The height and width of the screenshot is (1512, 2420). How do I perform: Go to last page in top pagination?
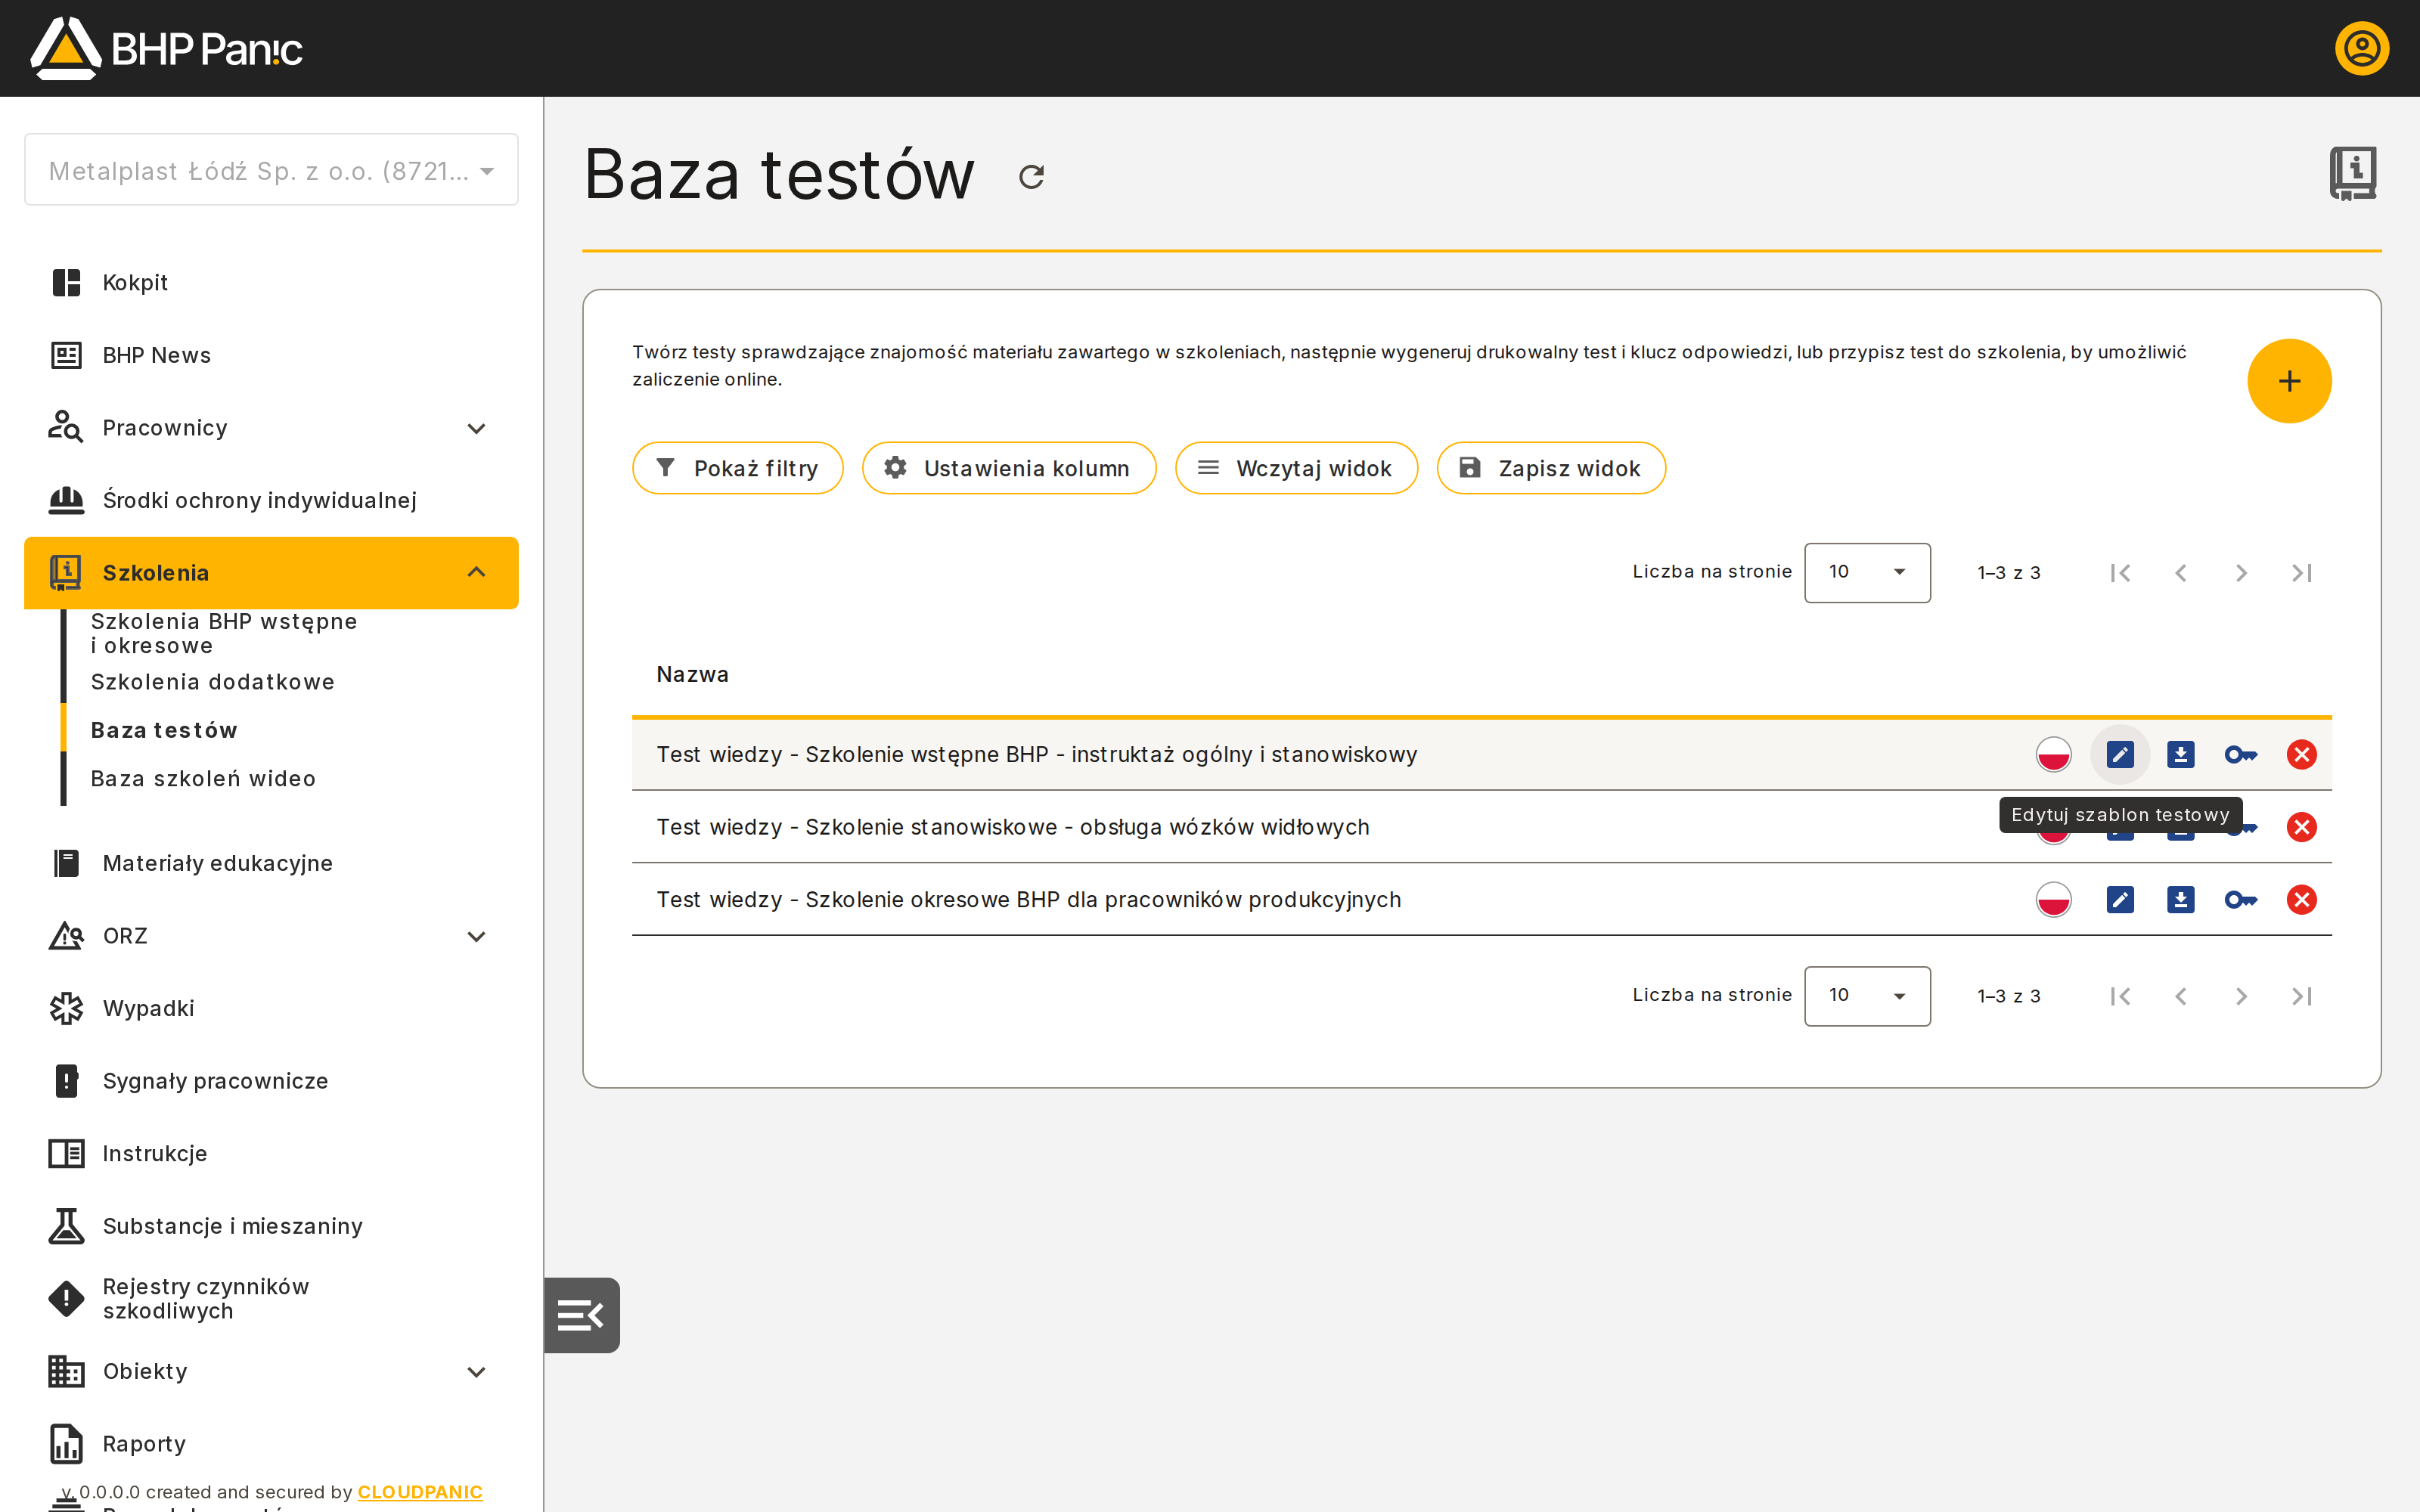(x=2301, y=573)
